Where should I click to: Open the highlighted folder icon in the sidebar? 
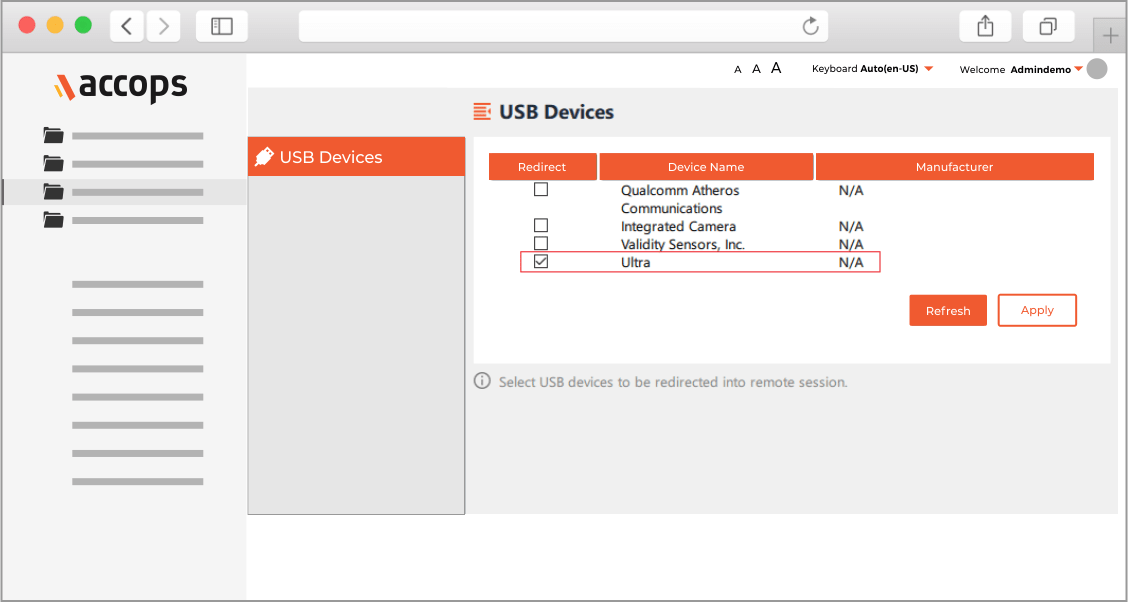[53, 193]
